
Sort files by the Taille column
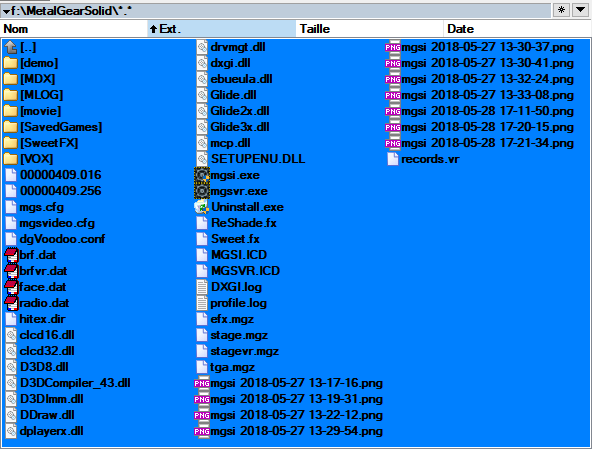point(369,29)
